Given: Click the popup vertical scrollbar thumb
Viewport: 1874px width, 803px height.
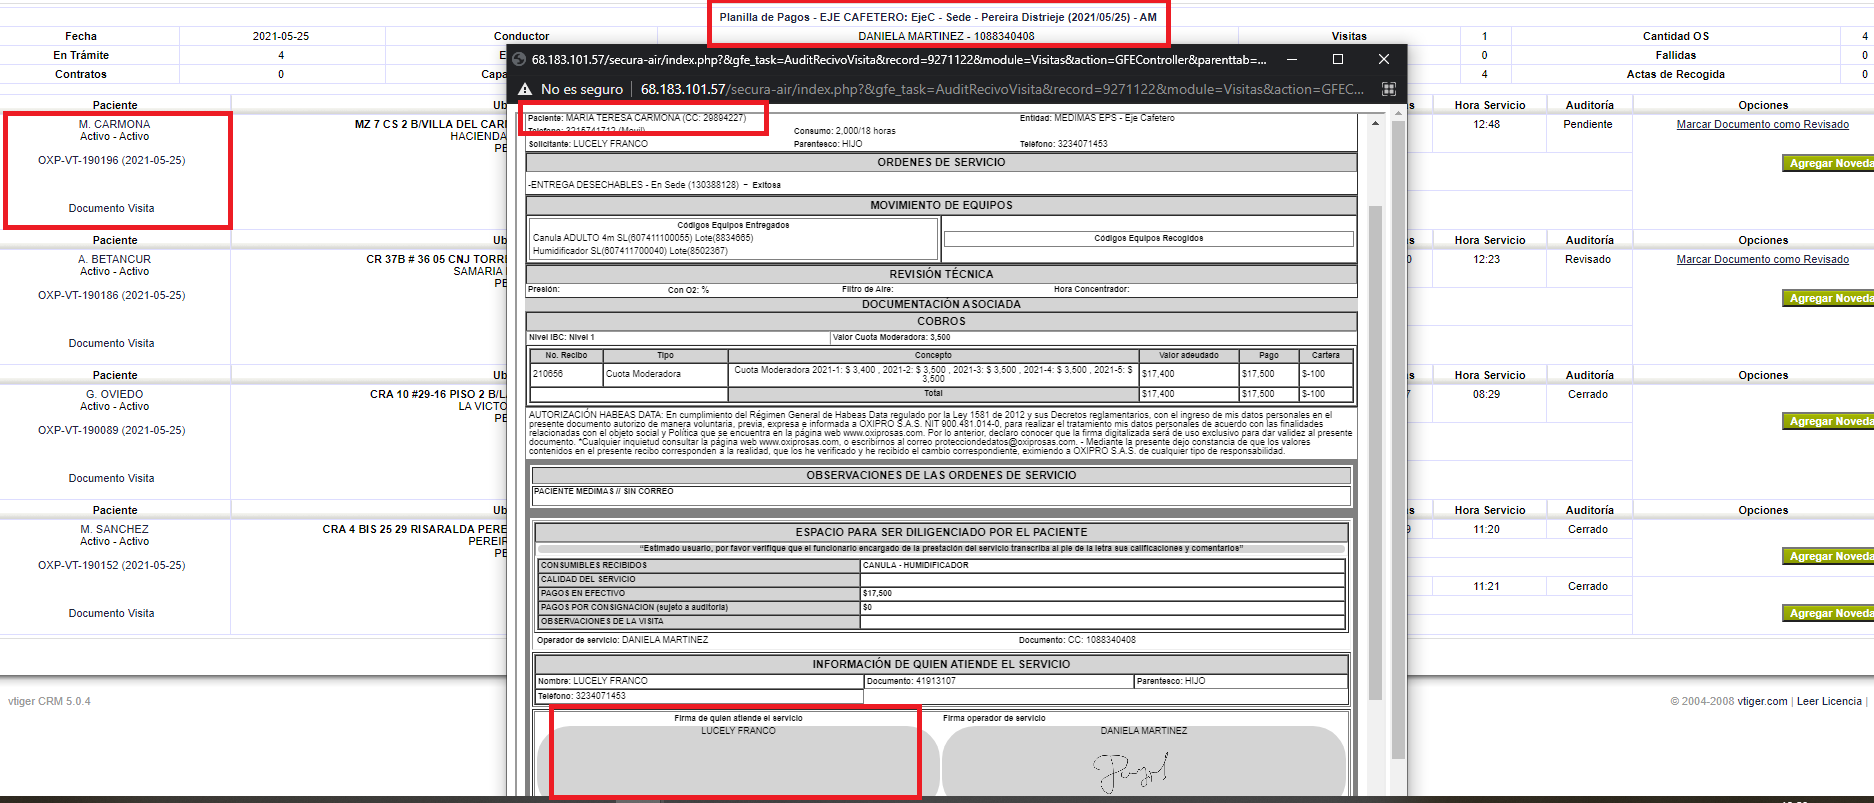Looking at the screenshot, I should tap(1375, 452).
